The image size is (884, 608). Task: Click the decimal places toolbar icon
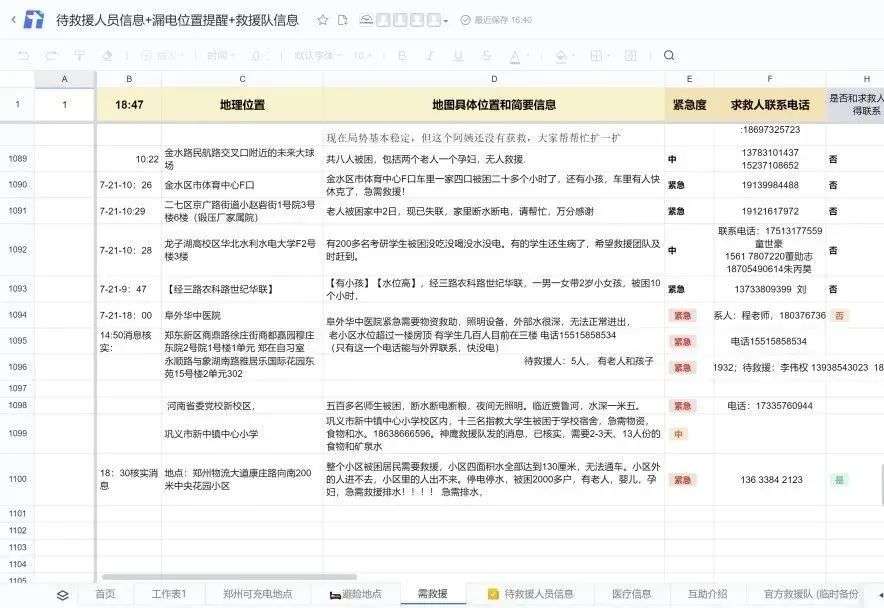pyautogui.click(x=256, y=55)
